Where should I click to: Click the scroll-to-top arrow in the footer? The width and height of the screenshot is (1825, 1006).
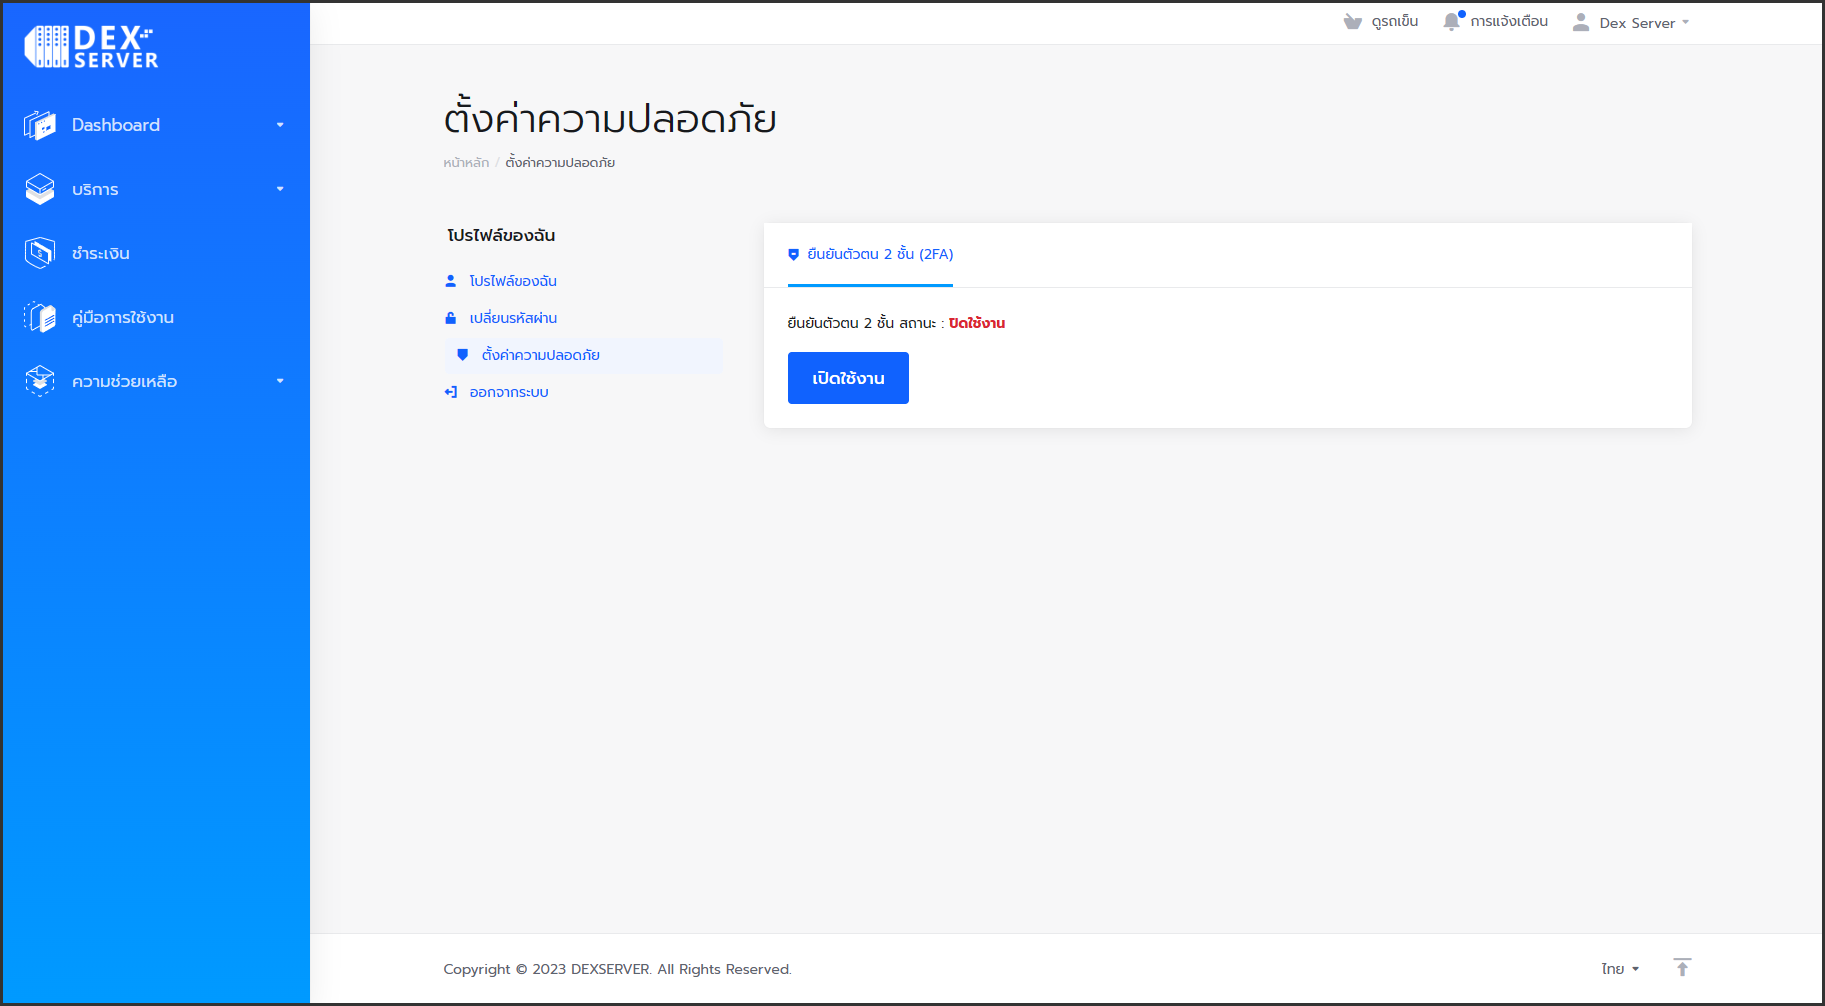[1683, 967]
